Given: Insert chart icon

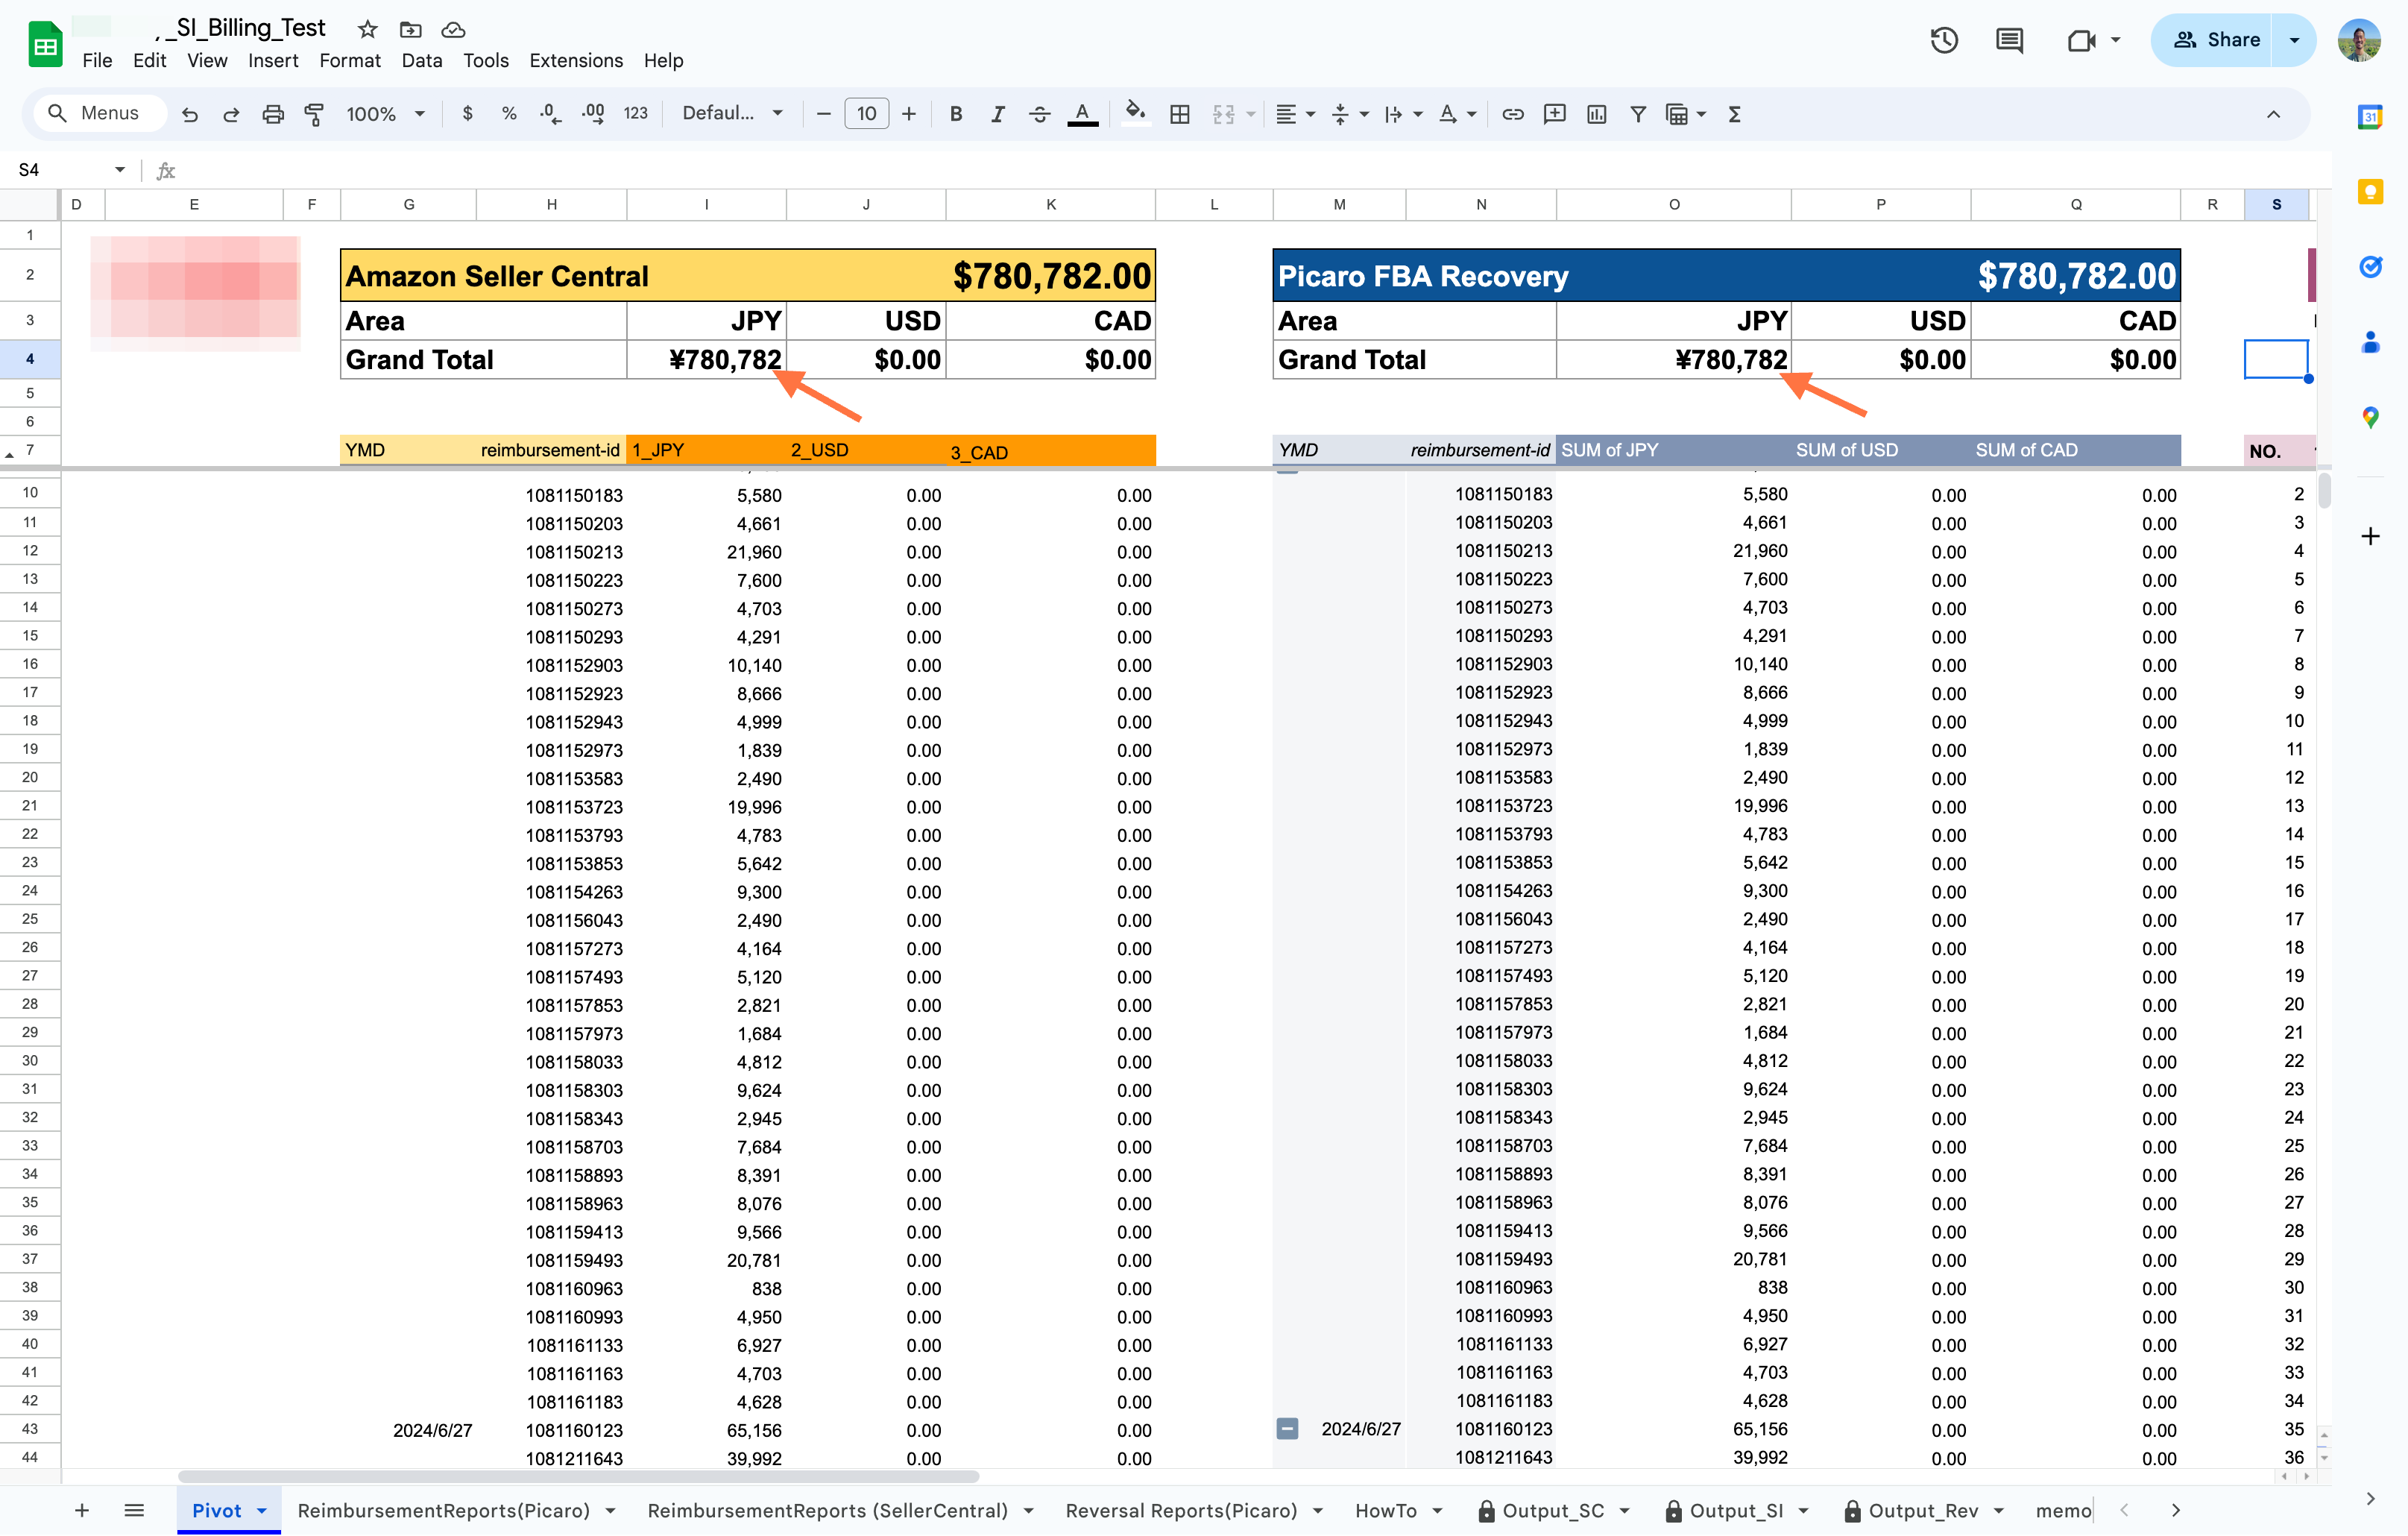Looking at the screenshot, I should tap(1597, 114).
